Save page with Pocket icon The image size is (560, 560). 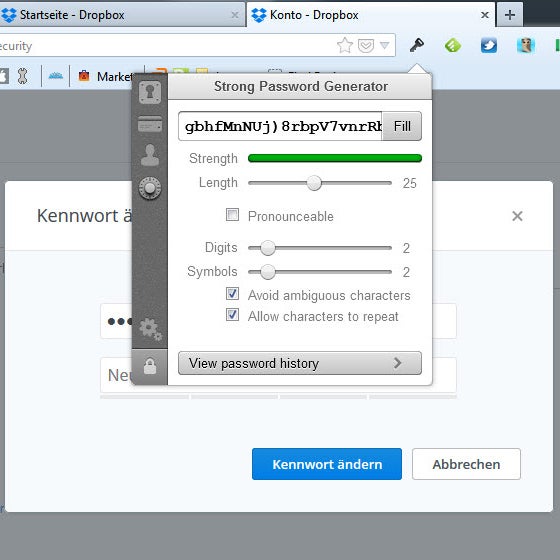point(366,45)
